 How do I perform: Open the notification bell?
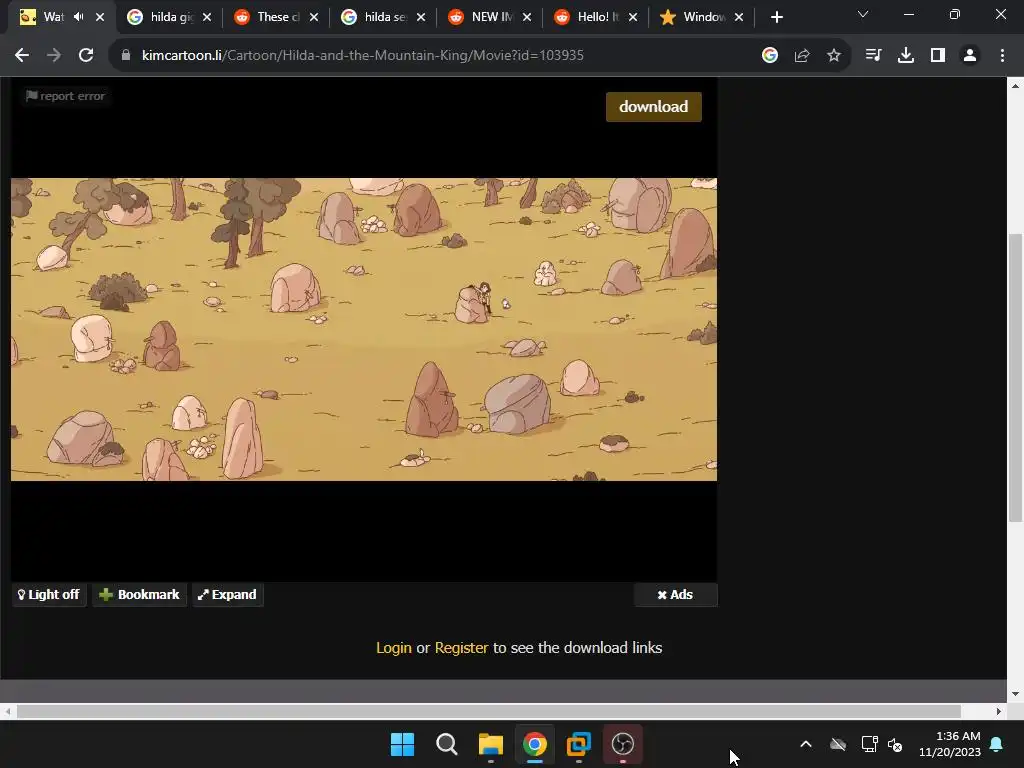pos(997,744)
